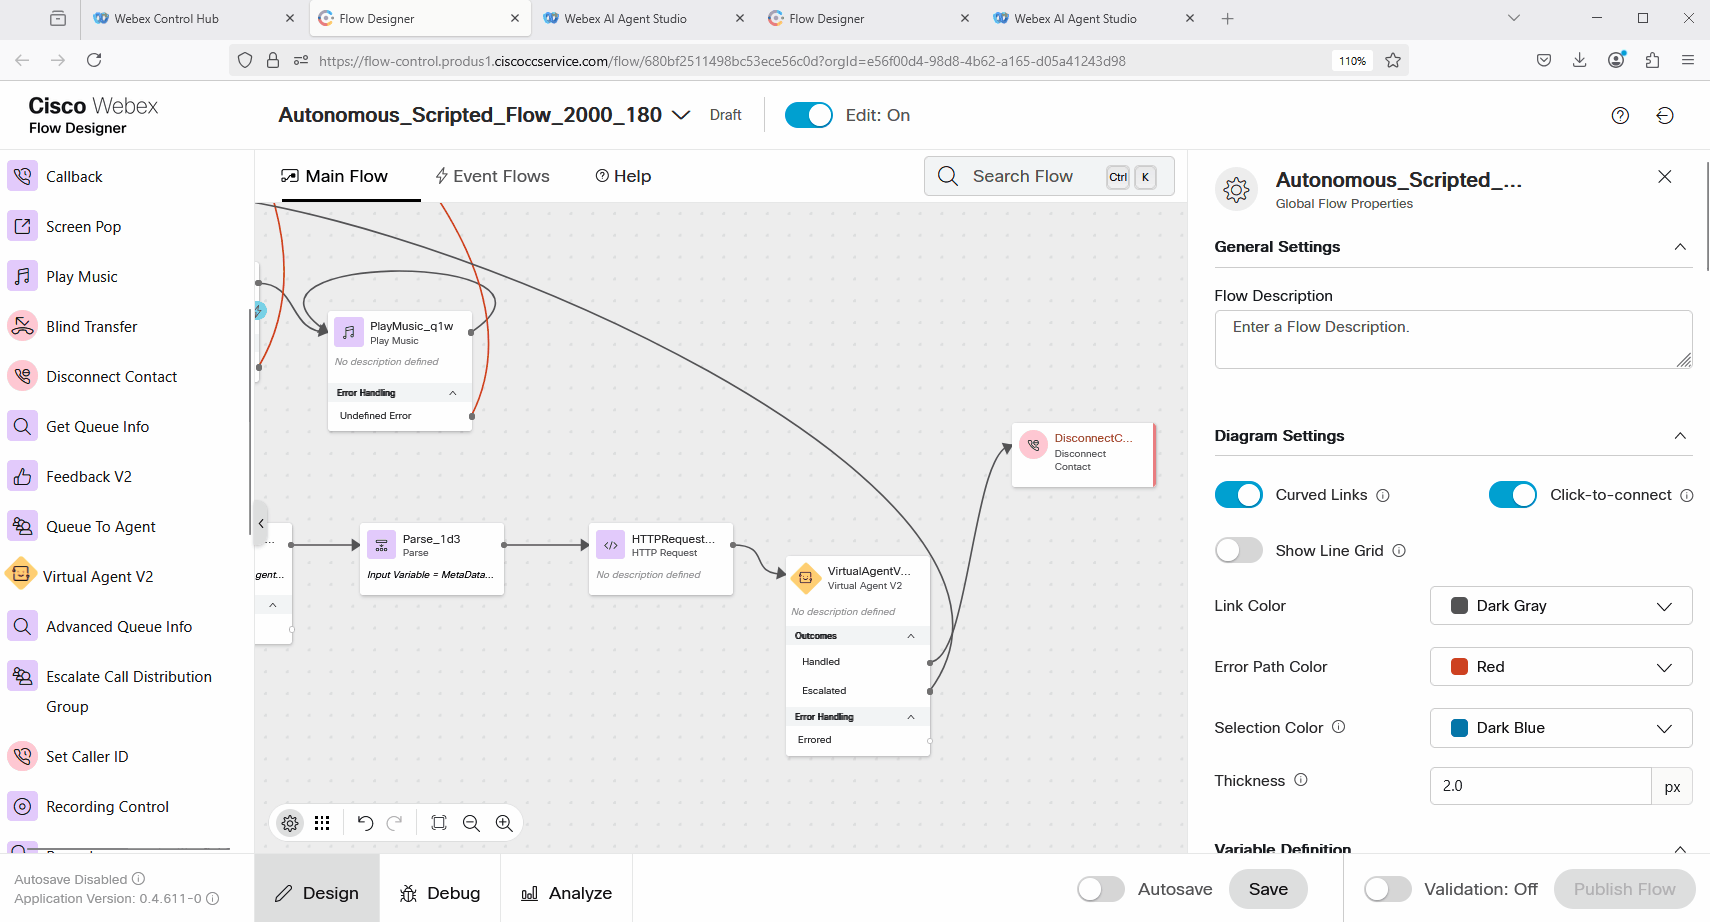Screen dimensions: 1710x922
Task: Click the Callback activity icon
Action: (22, 176)
